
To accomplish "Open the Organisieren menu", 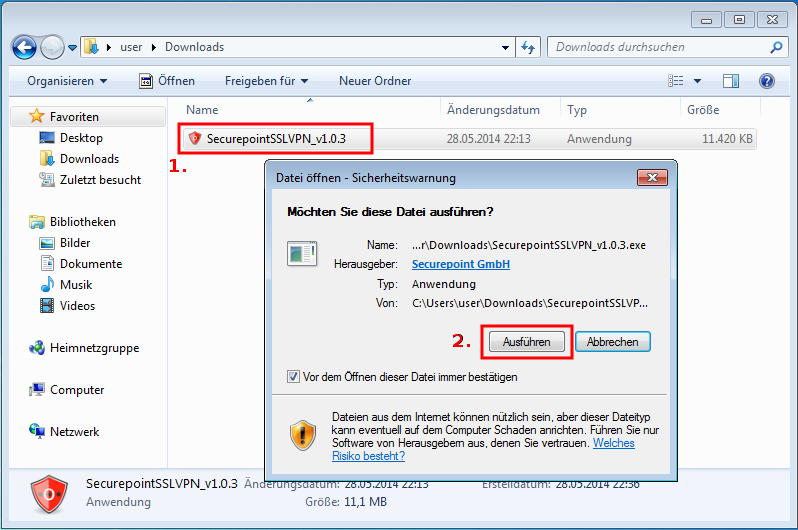I will [x=67, y=81].
